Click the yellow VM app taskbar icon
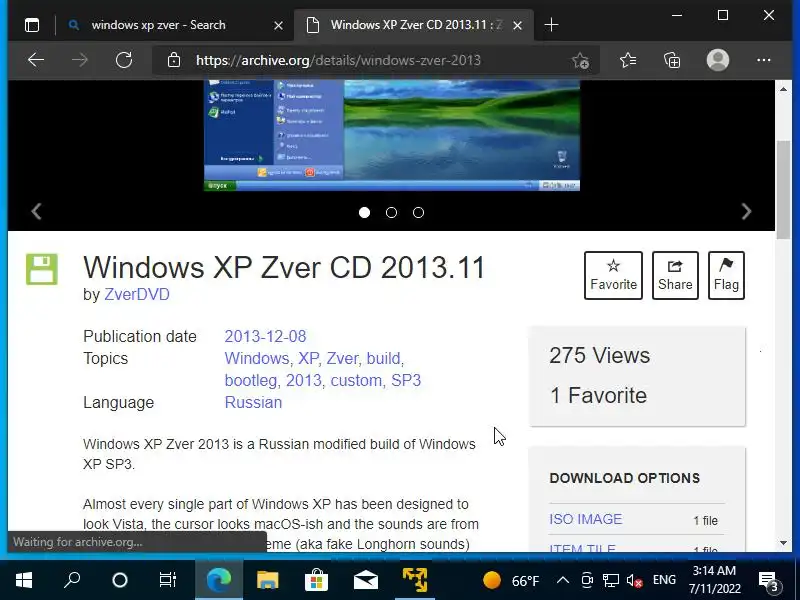 point(415,580)
